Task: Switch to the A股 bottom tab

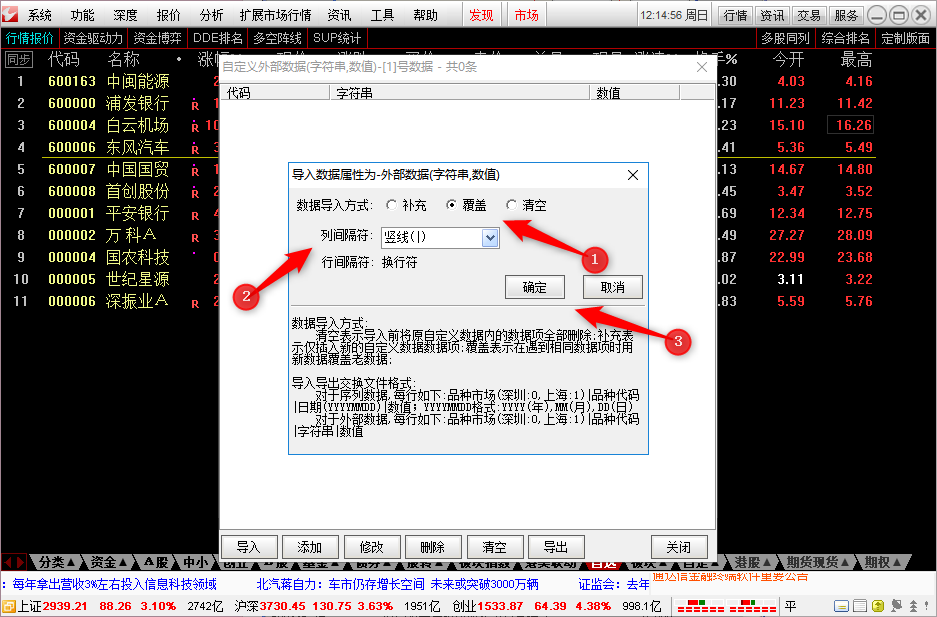Action: pos(156,562)
